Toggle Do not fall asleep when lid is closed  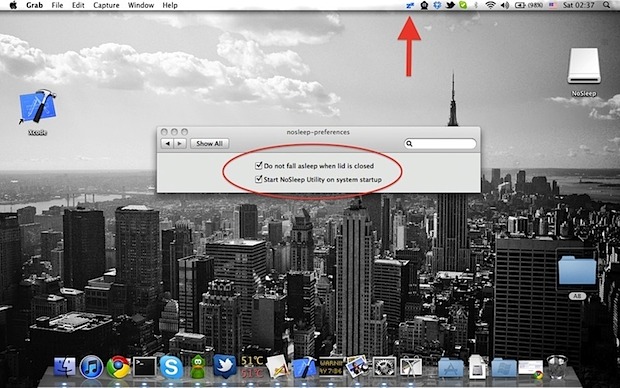coord(259,165)
